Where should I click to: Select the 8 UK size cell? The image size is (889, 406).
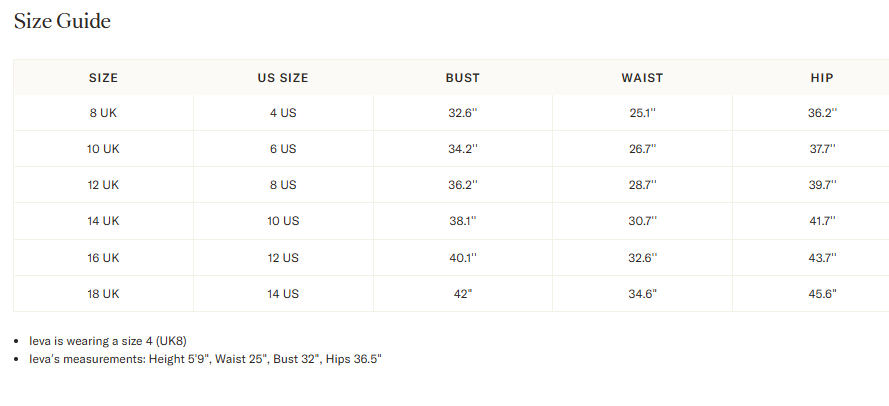click(103, 113)
